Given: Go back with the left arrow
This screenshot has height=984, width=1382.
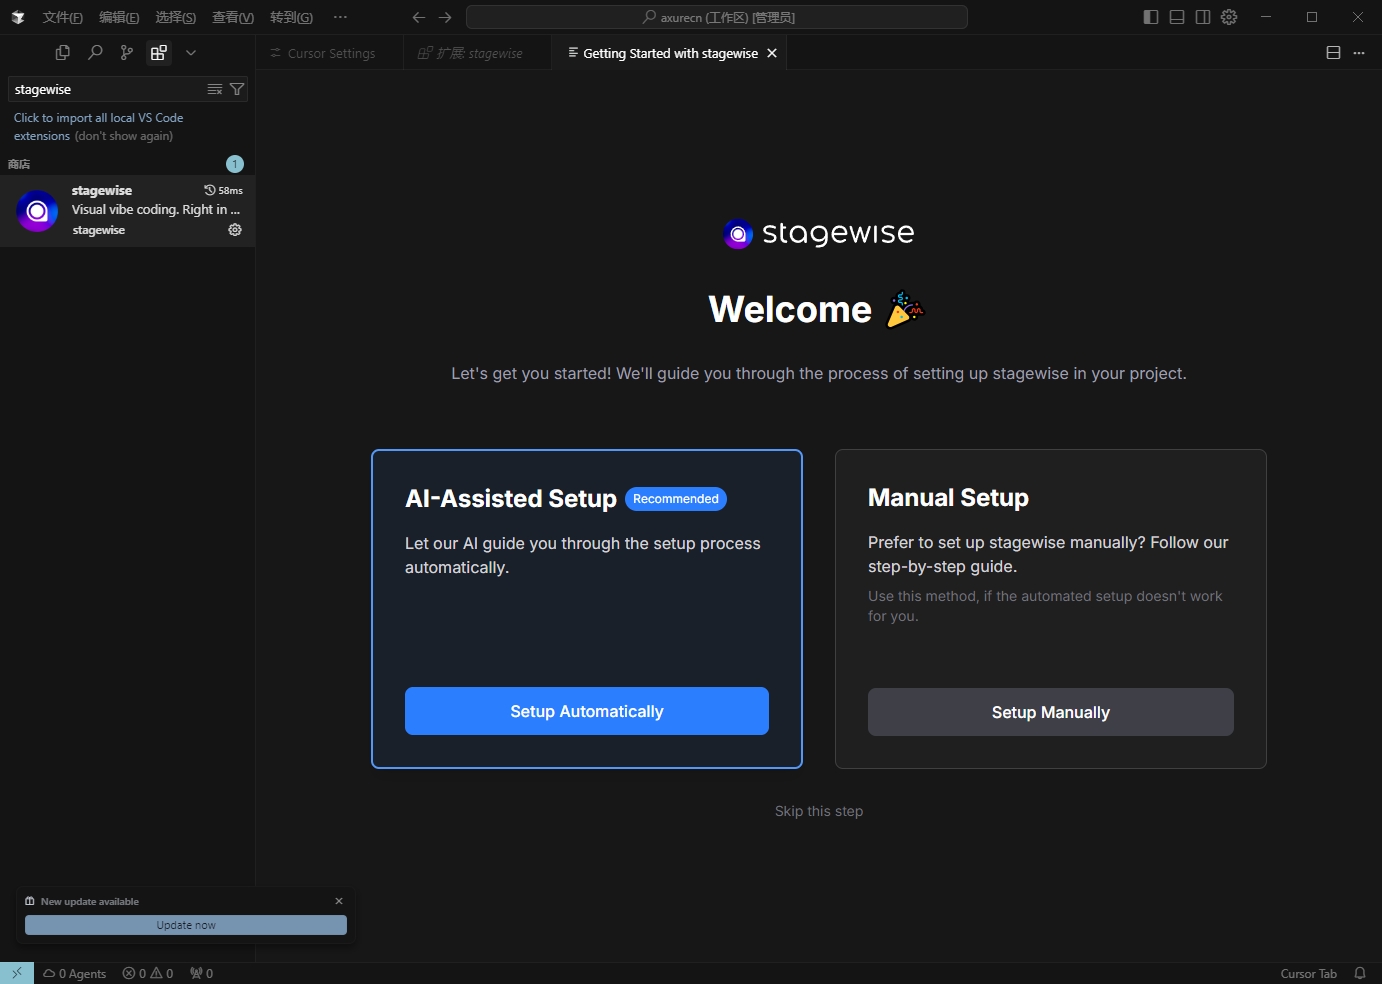Looking at the screenshot, I should (419, 17).
